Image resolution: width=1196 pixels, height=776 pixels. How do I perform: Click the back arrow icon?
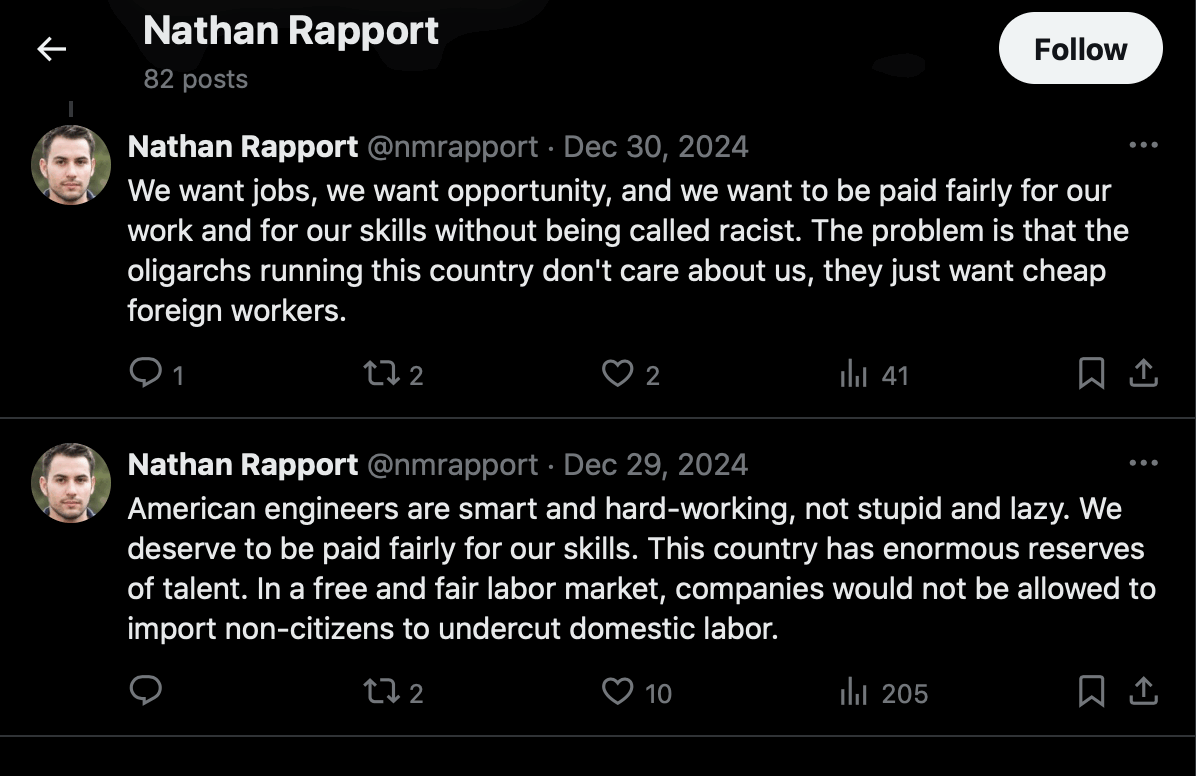tap(51, 49)
